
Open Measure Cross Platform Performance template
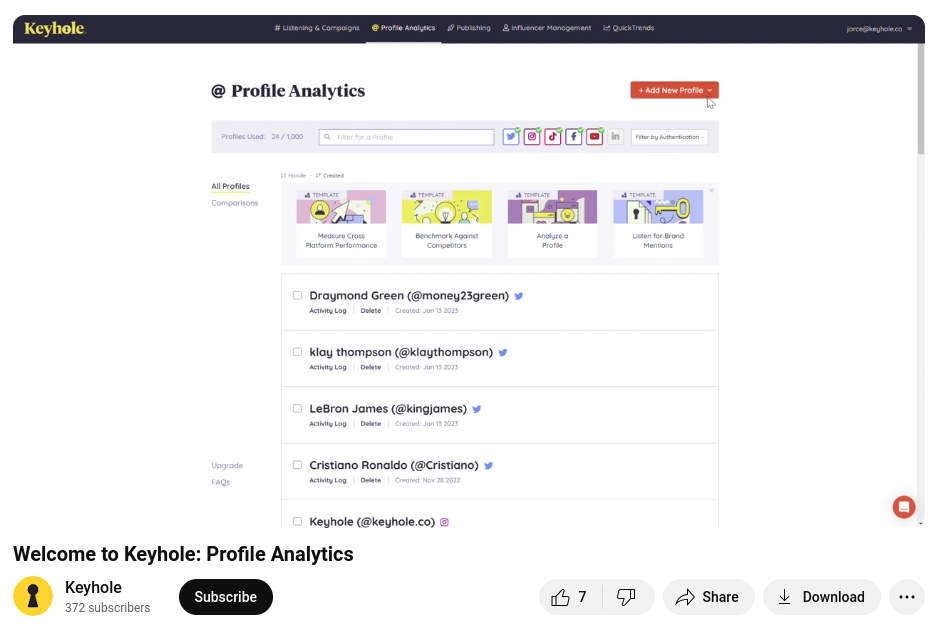point(341,224)
